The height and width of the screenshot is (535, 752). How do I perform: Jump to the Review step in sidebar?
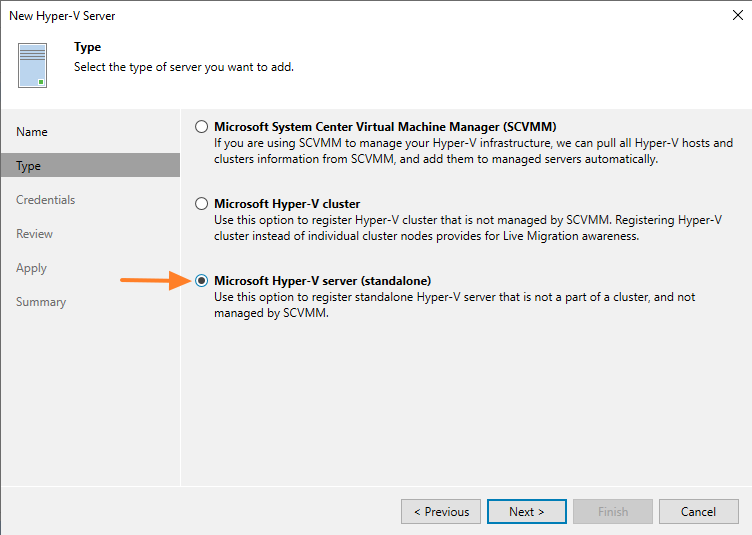35,234
